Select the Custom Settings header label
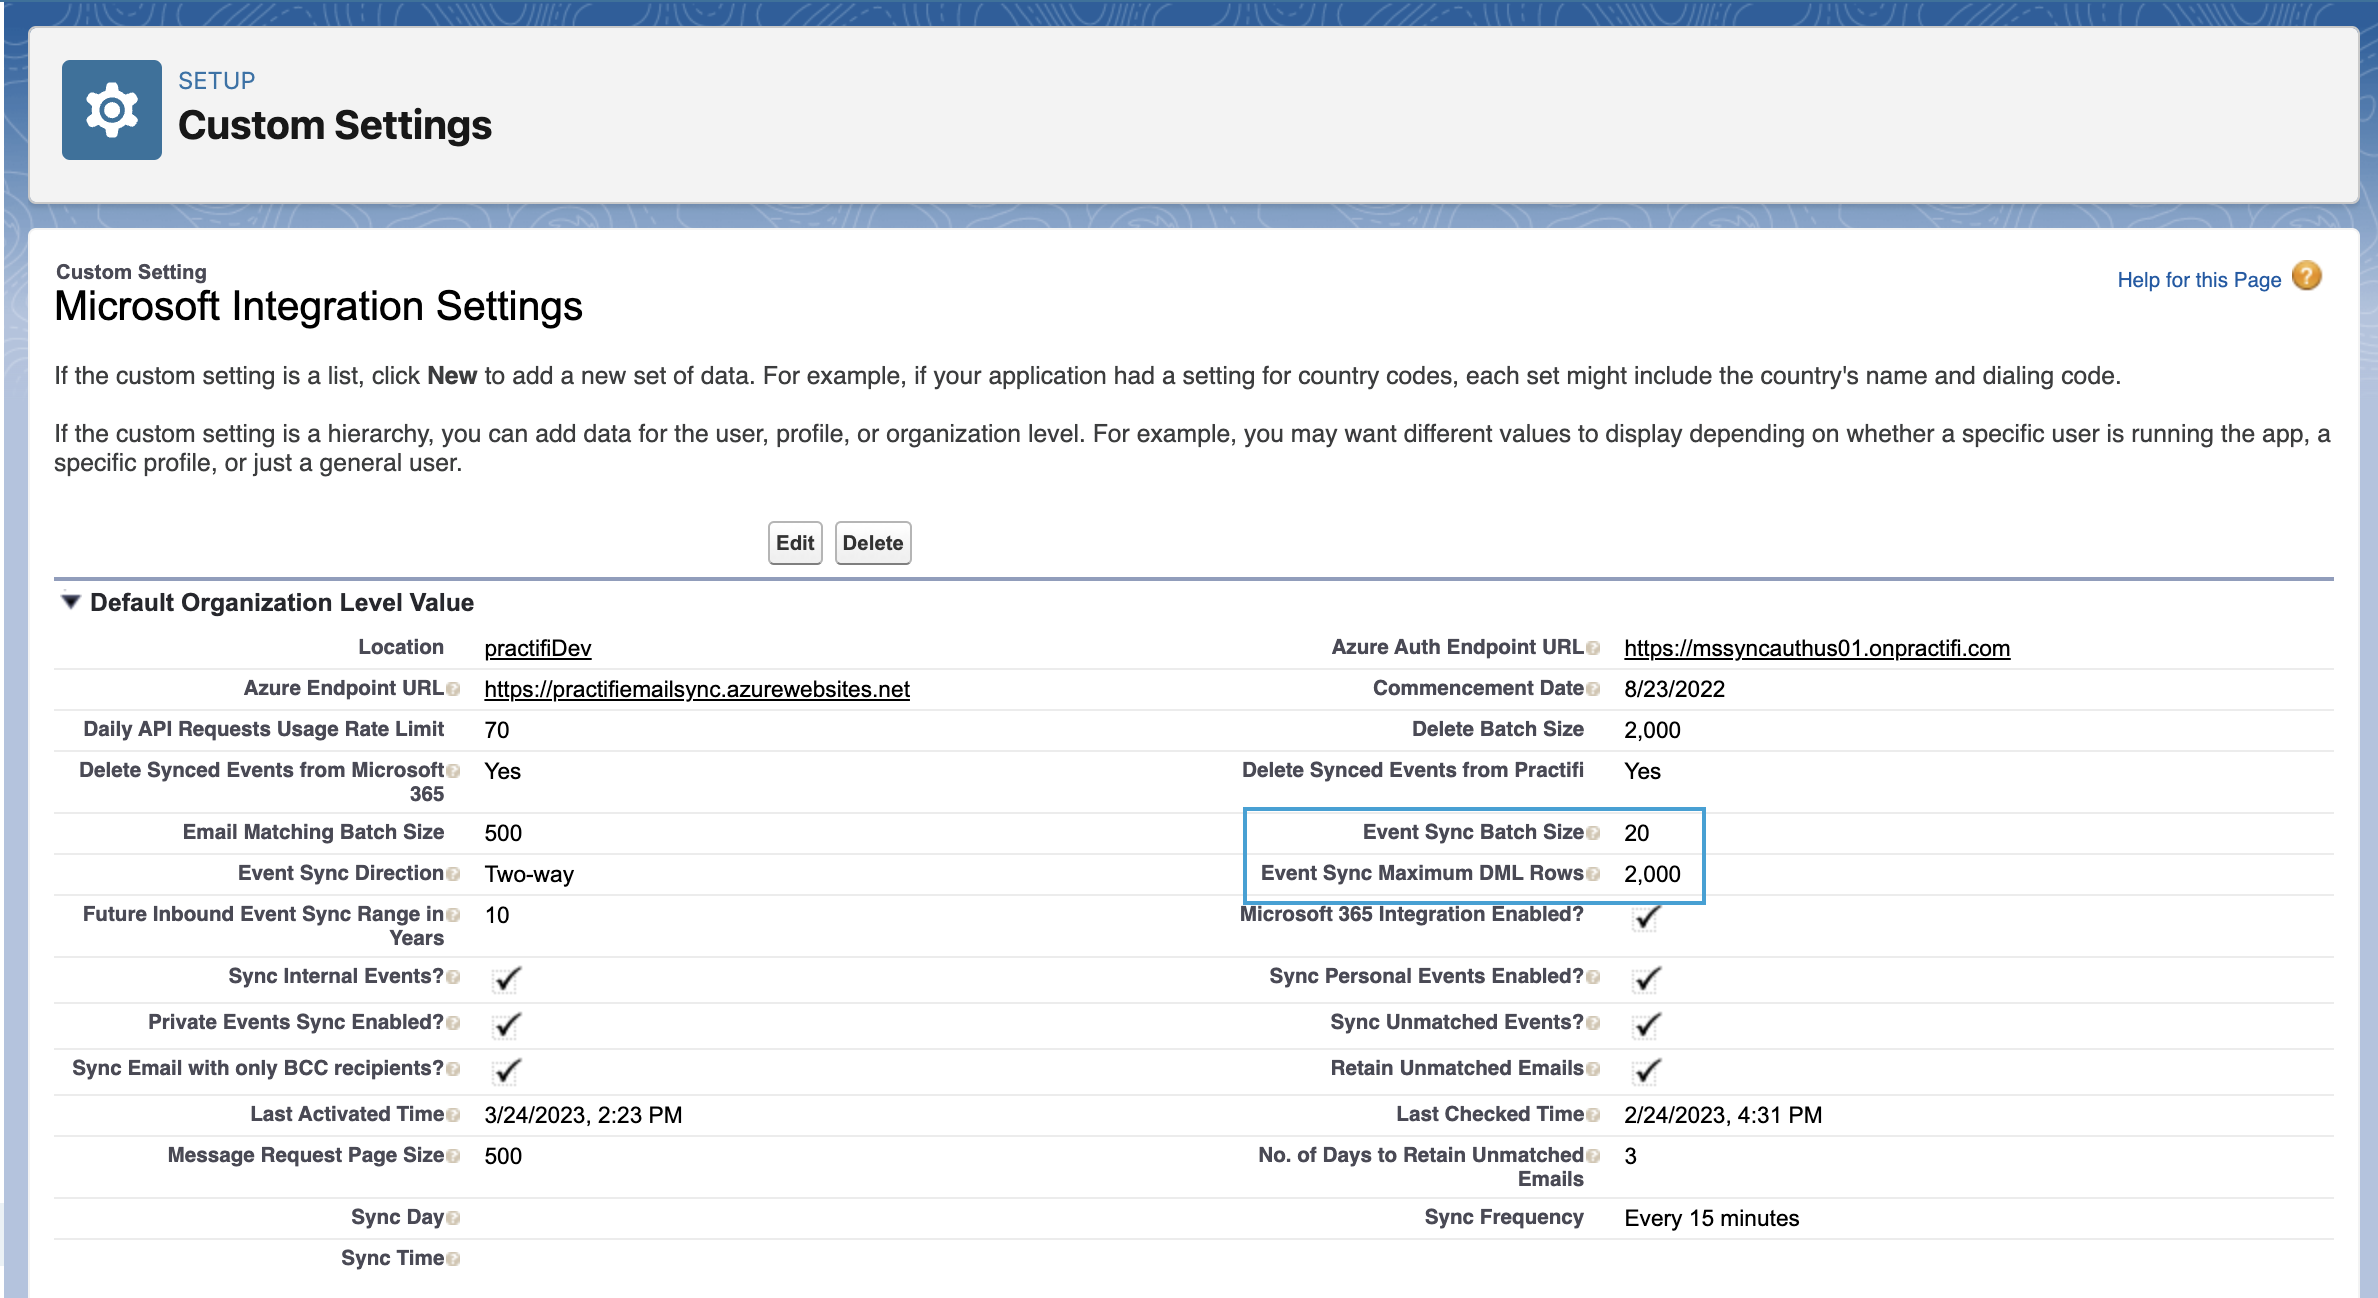 334,124
